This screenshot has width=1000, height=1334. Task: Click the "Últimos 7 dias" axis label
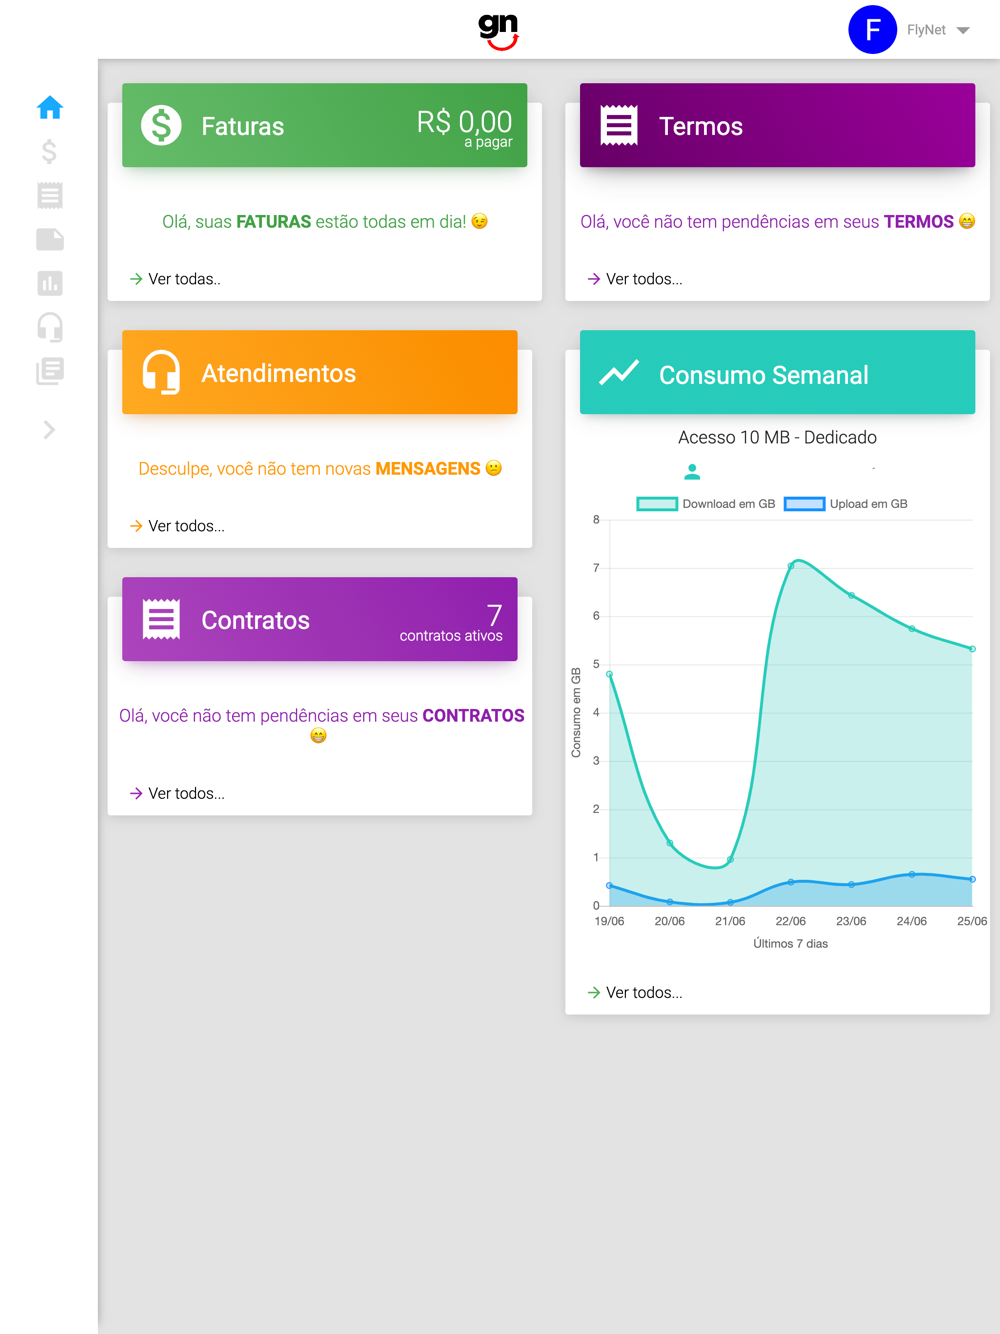click(x=790, y=943)
